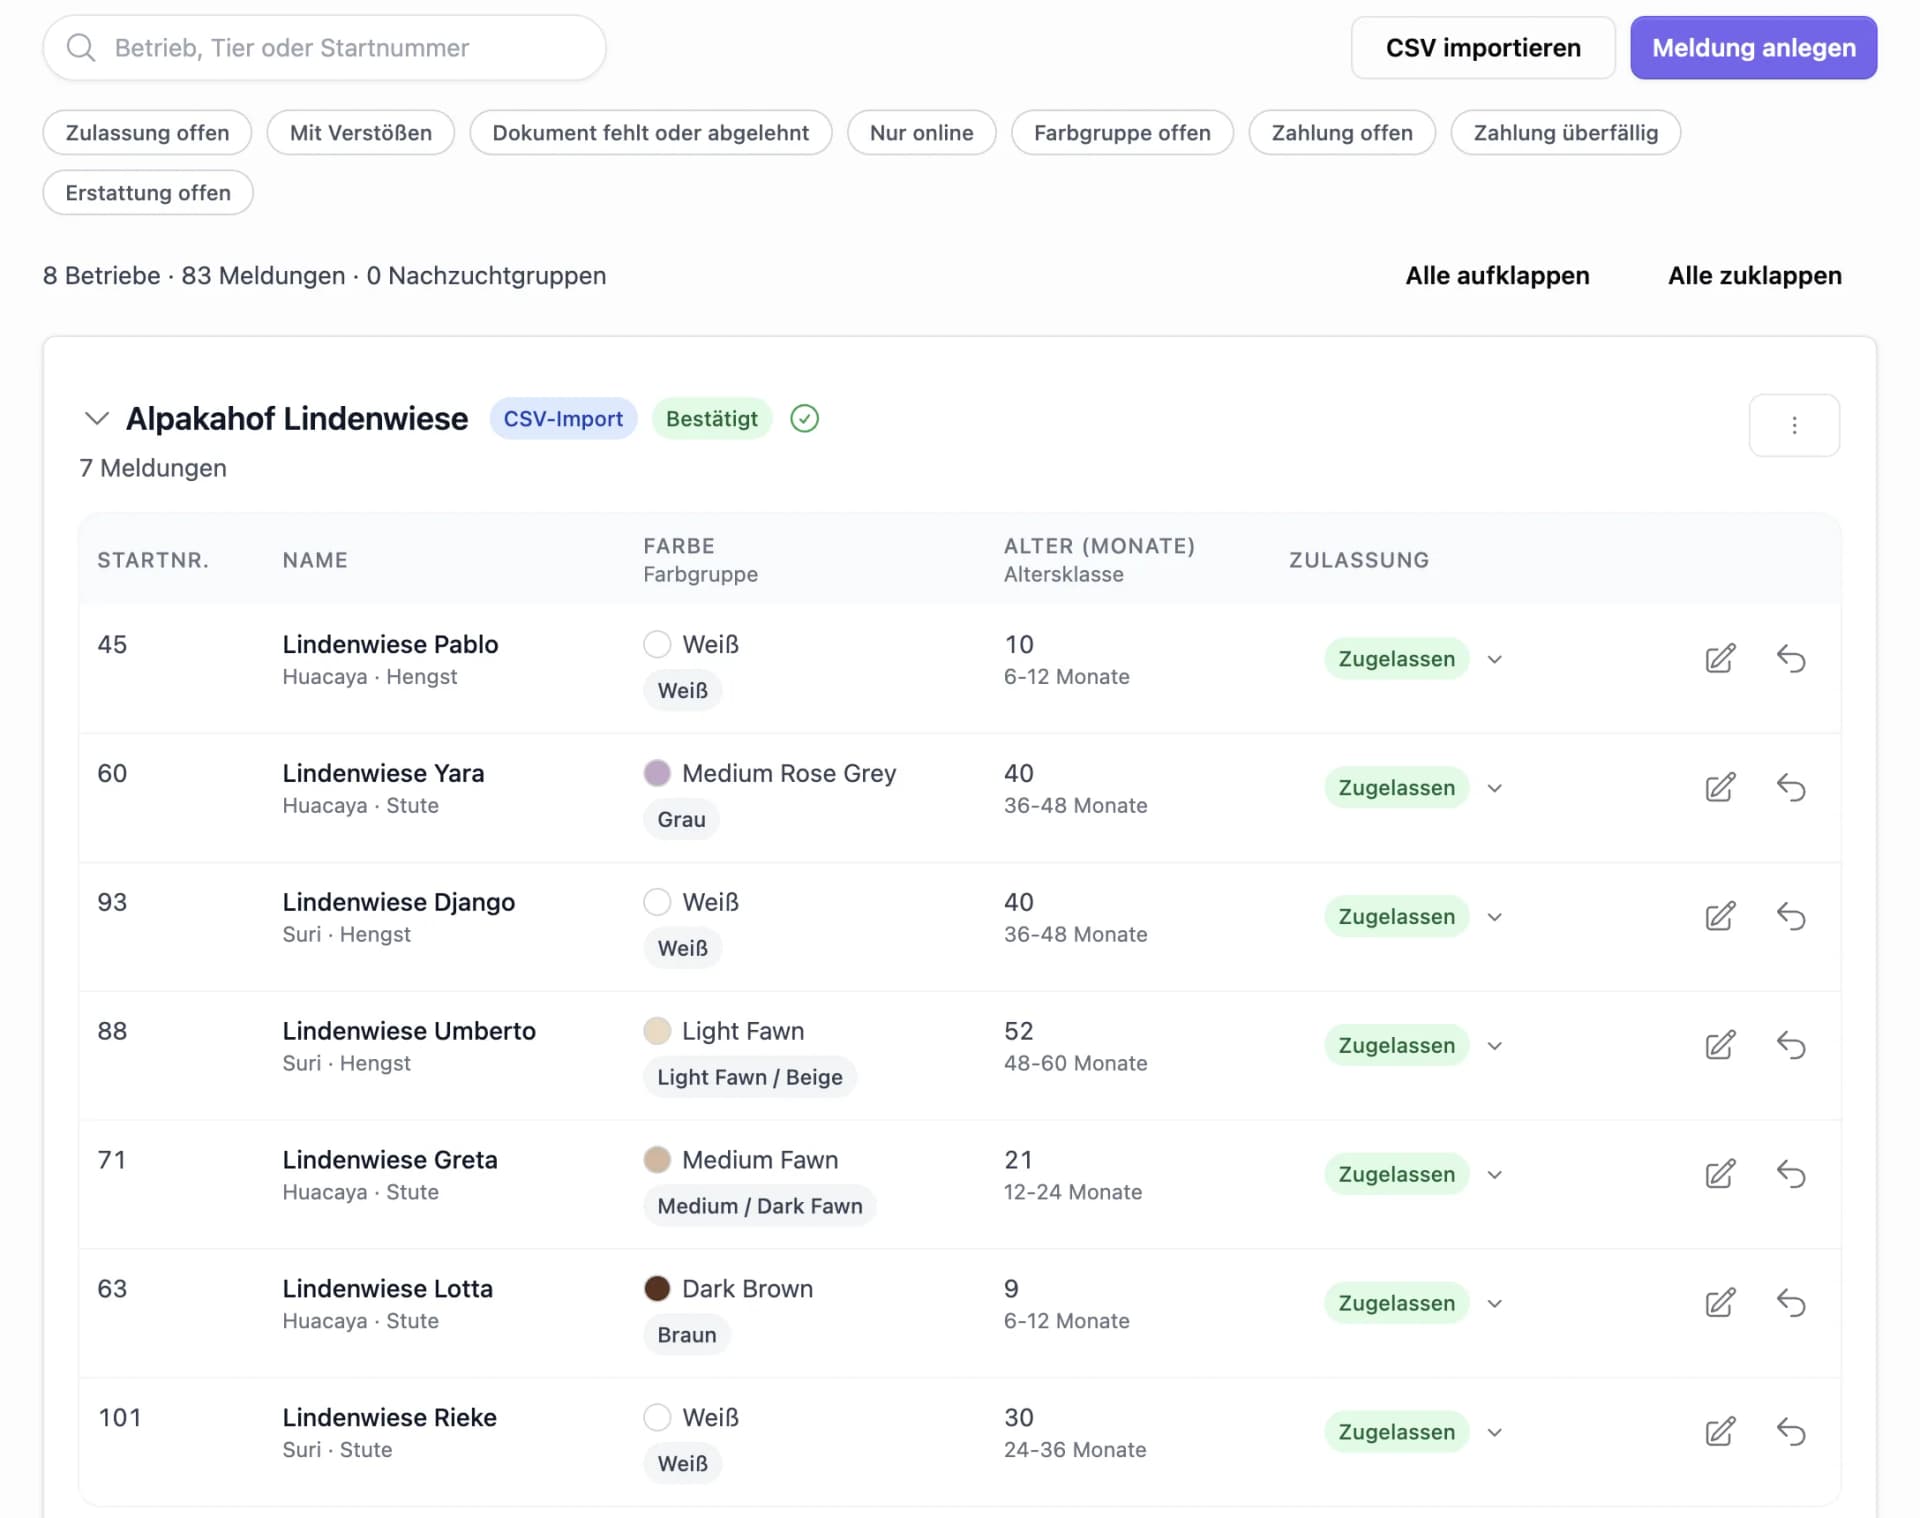This screenshot has width=1920, height=1518.
Task: Click the Medium Rose Grey color swatch
Action: tap(657, 773)
